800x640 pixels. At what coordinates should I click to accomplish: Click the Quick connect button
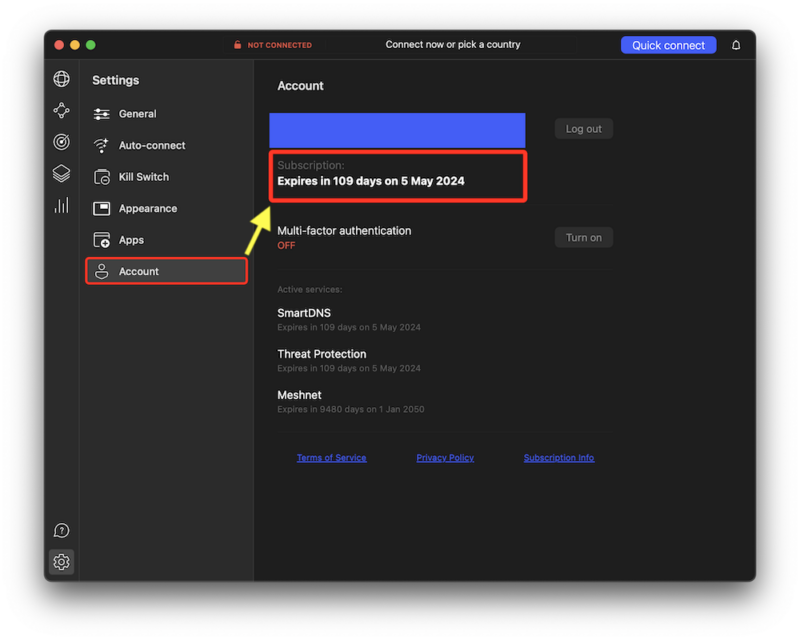coord(668,45)
